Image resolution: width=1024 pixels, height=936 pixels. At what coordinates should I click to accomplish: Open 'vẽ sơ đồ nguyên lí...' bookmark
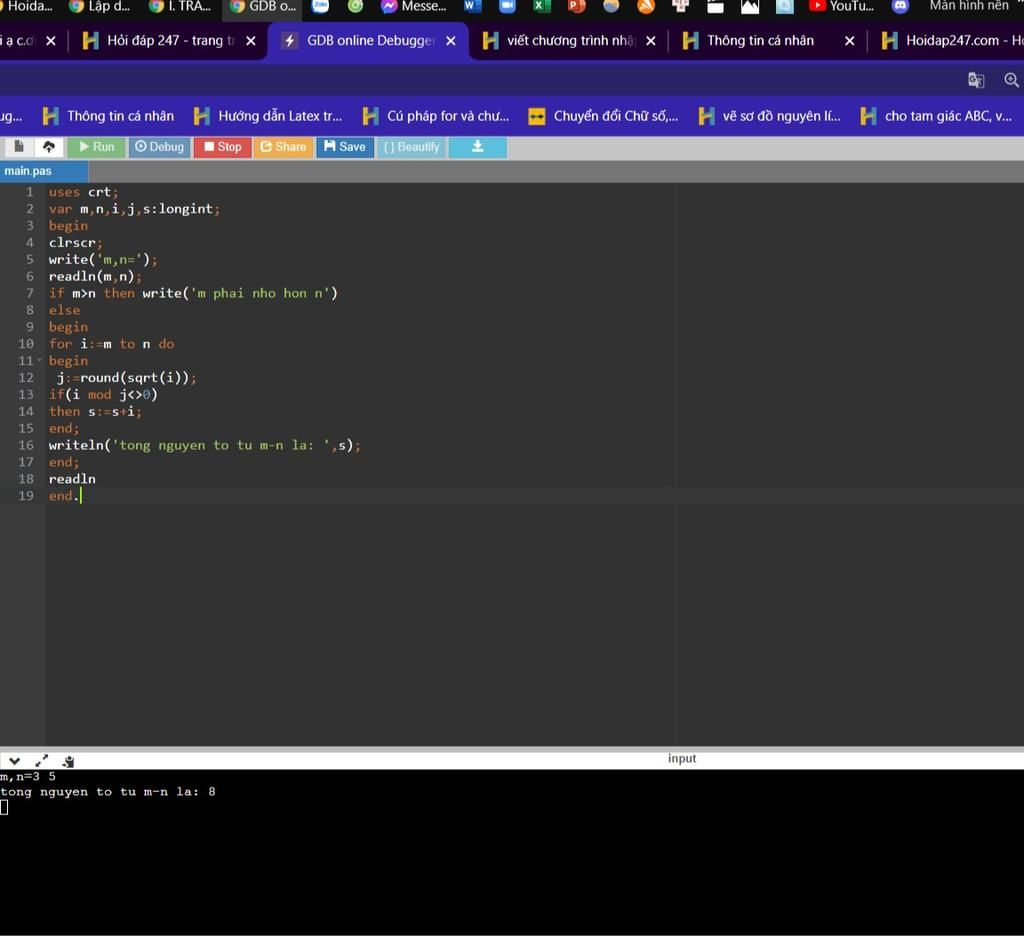[x=769, y=116]
